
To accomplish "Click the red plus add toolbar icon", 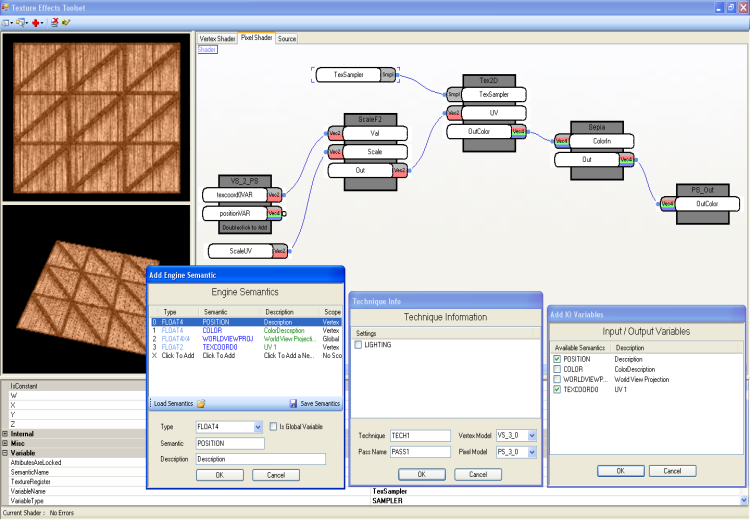I will click(x=37, y=21).
